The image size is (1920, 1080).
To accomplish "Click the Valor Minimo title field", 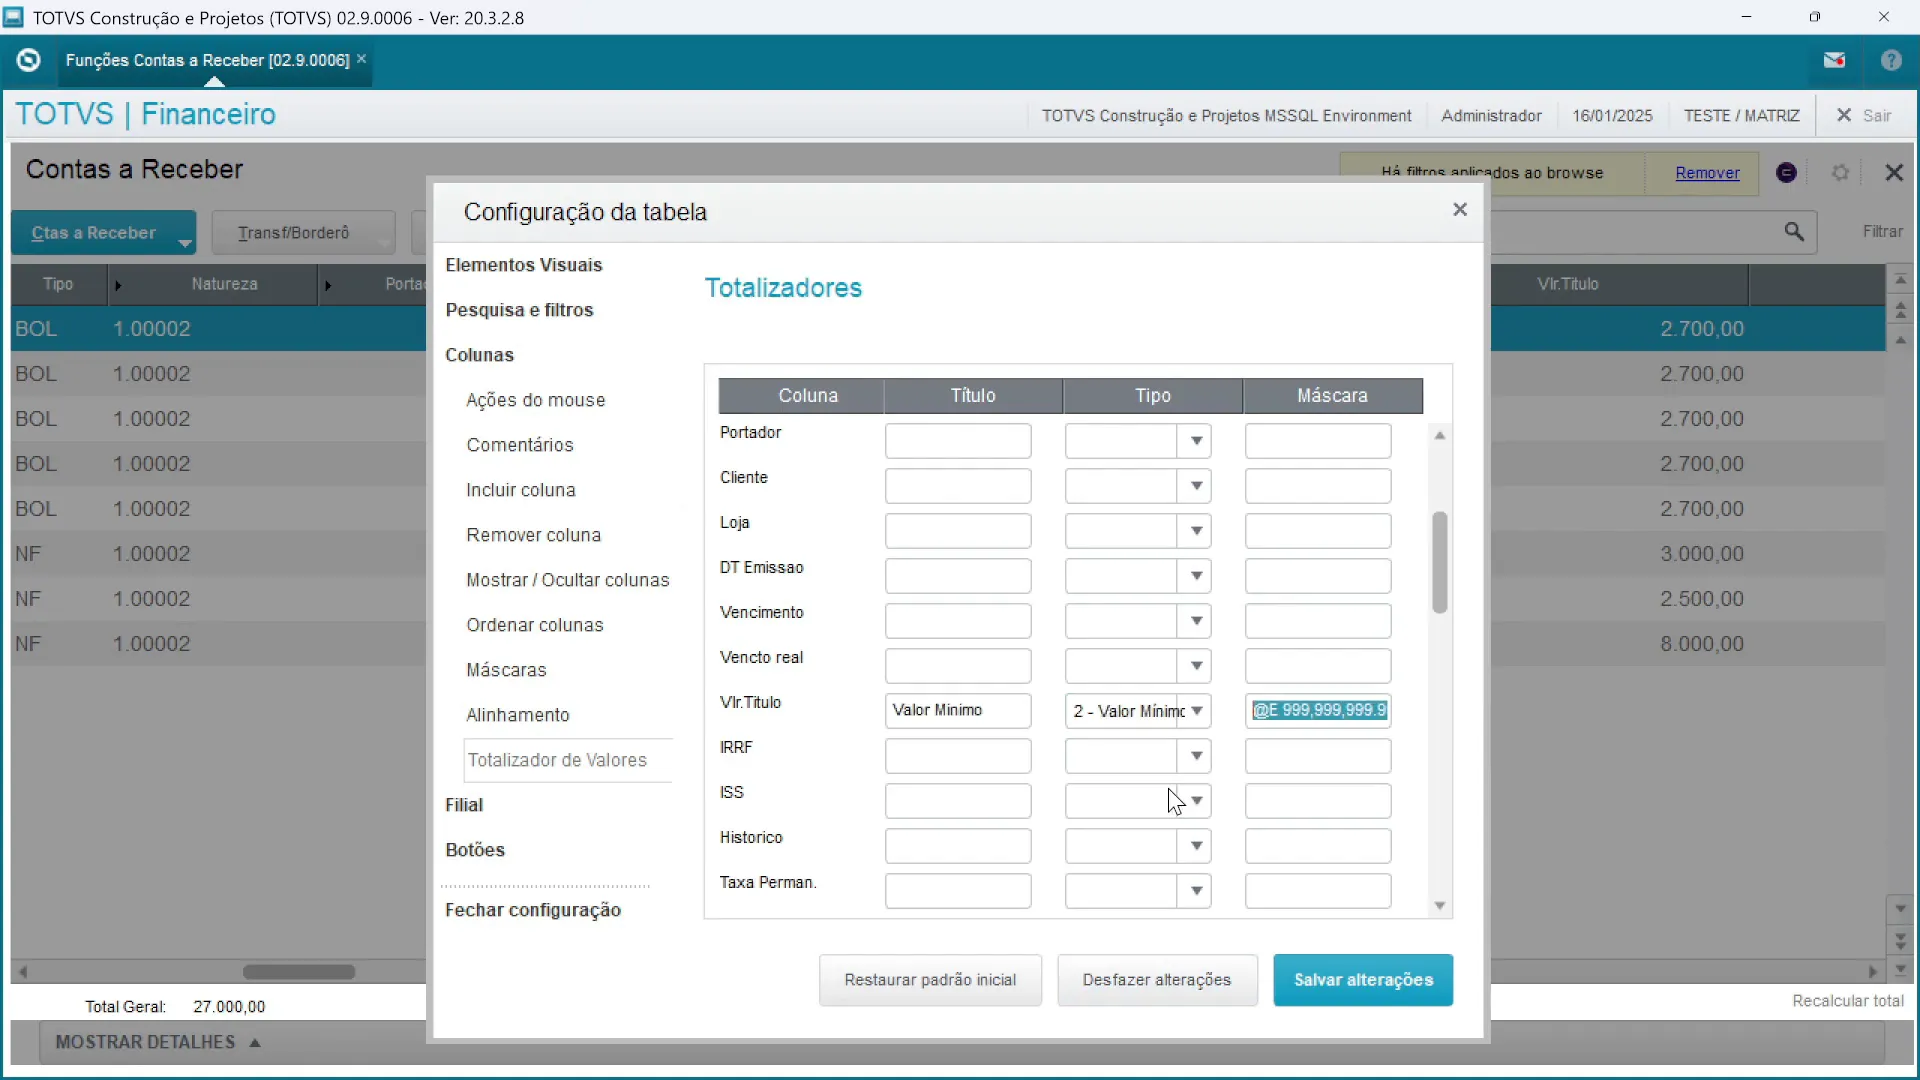I will click(x=958, y=711).
